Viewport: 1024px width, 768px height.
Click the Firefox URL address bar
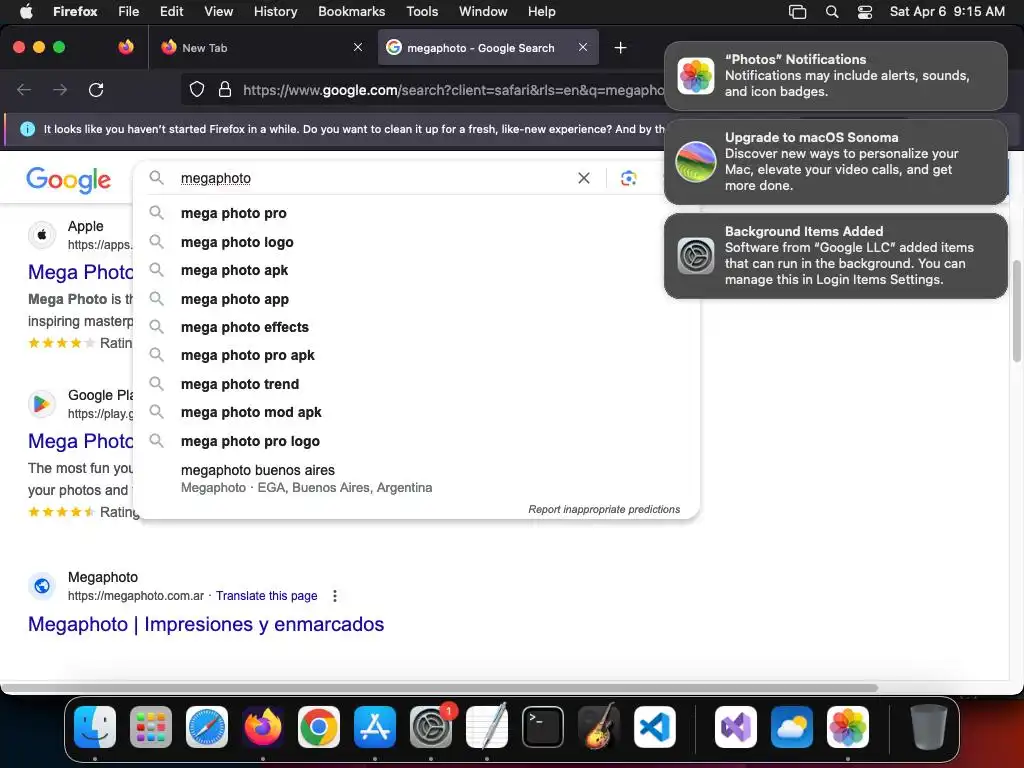click(451, 89)
